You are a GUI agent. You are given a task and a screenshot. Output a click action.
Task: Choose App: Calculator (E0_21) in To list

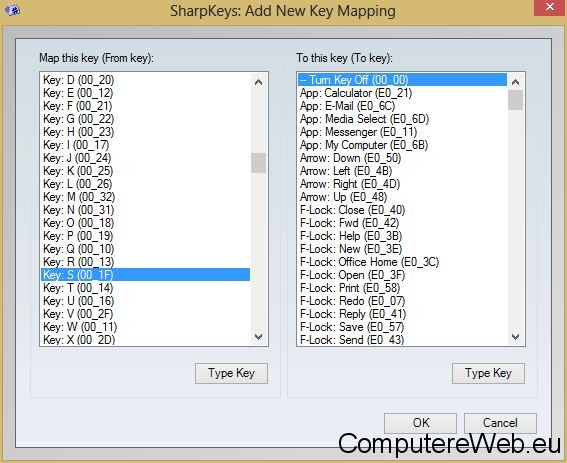point(402,93)
